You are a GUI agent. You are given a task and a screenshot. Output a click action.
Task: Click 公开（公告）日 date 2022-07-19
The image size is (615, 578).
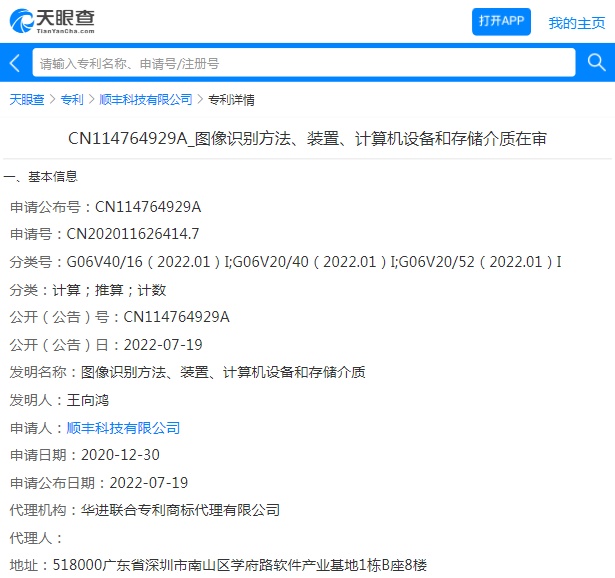[163, 345]
